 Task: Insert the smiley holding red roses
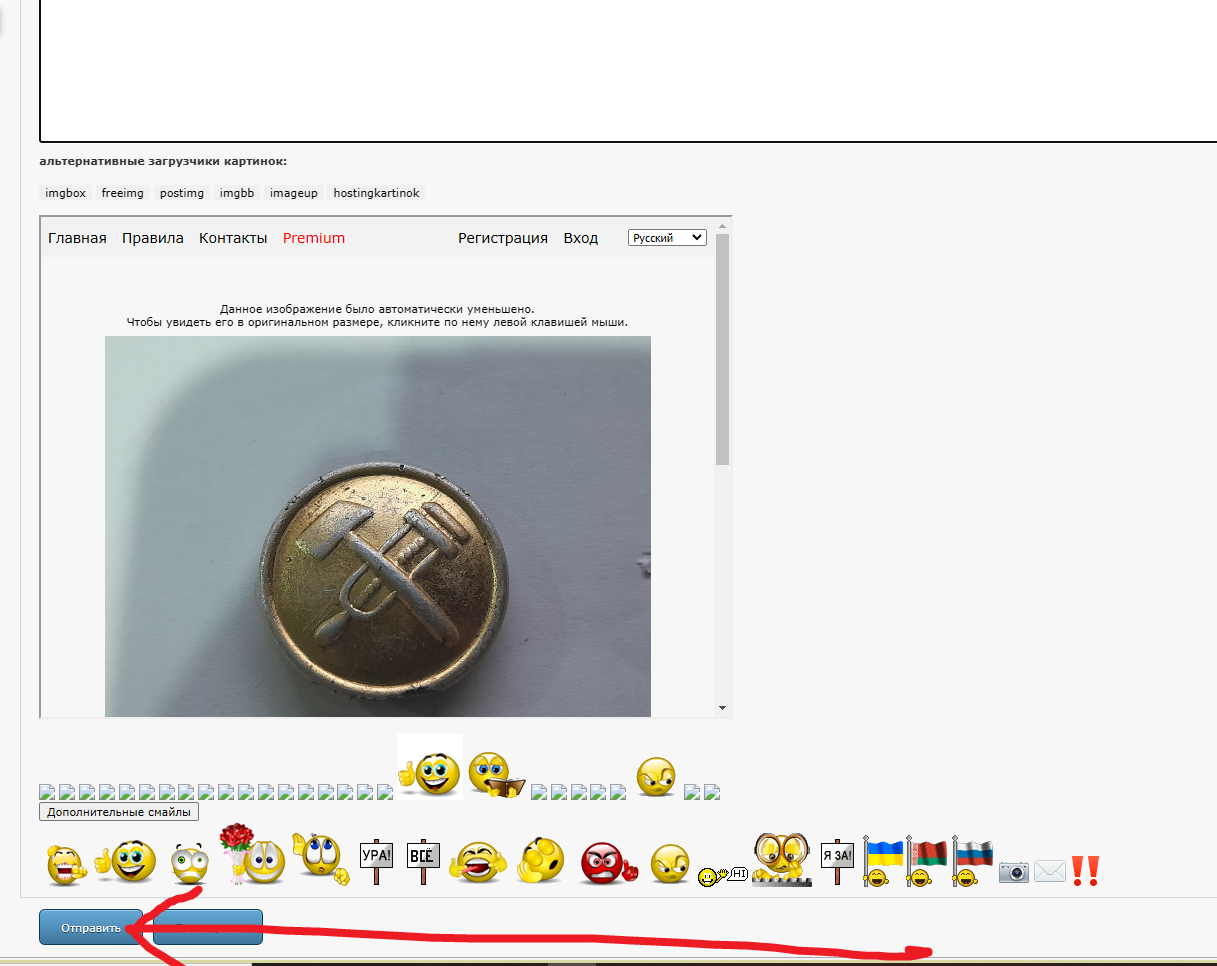(252, 854)
